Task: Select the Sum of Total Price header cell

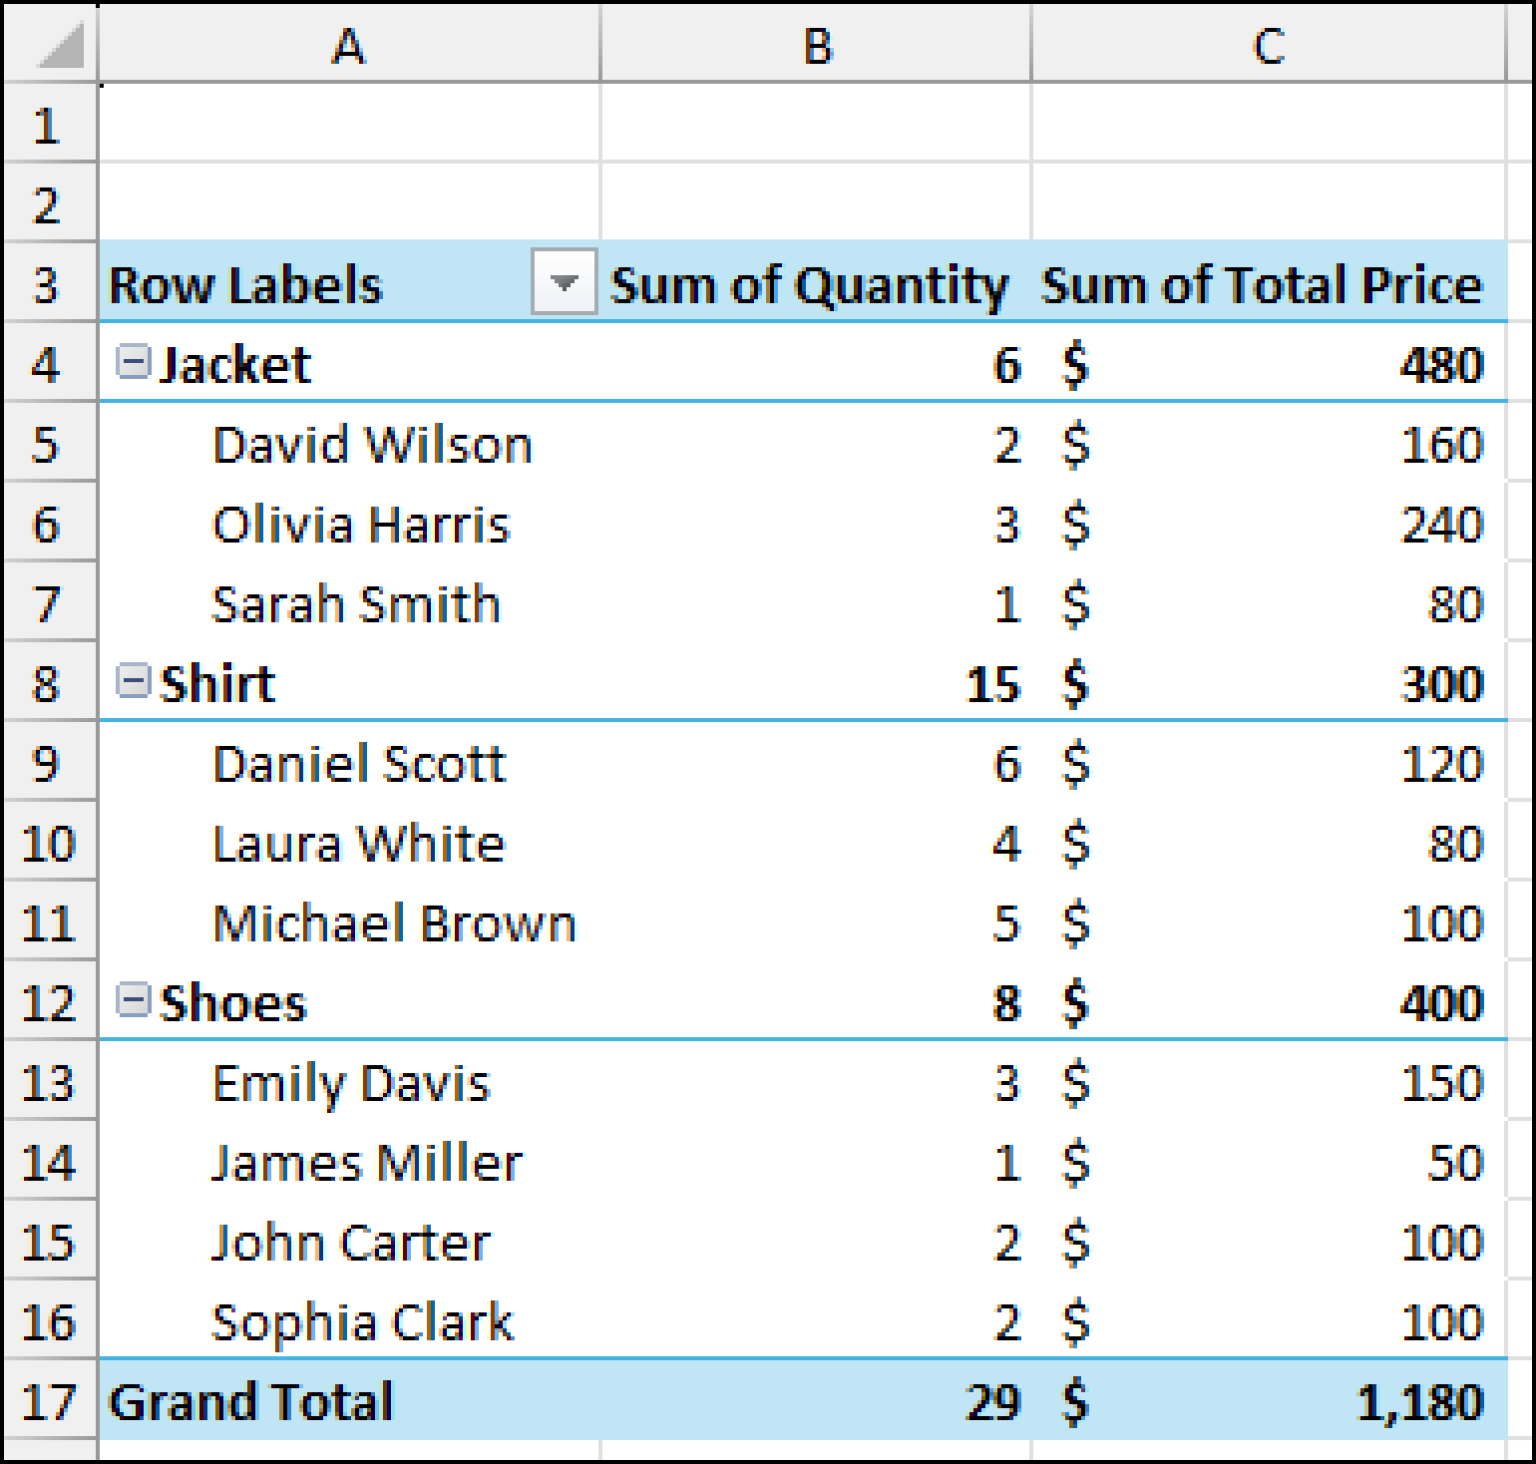Action: [x=1265, y=285]
